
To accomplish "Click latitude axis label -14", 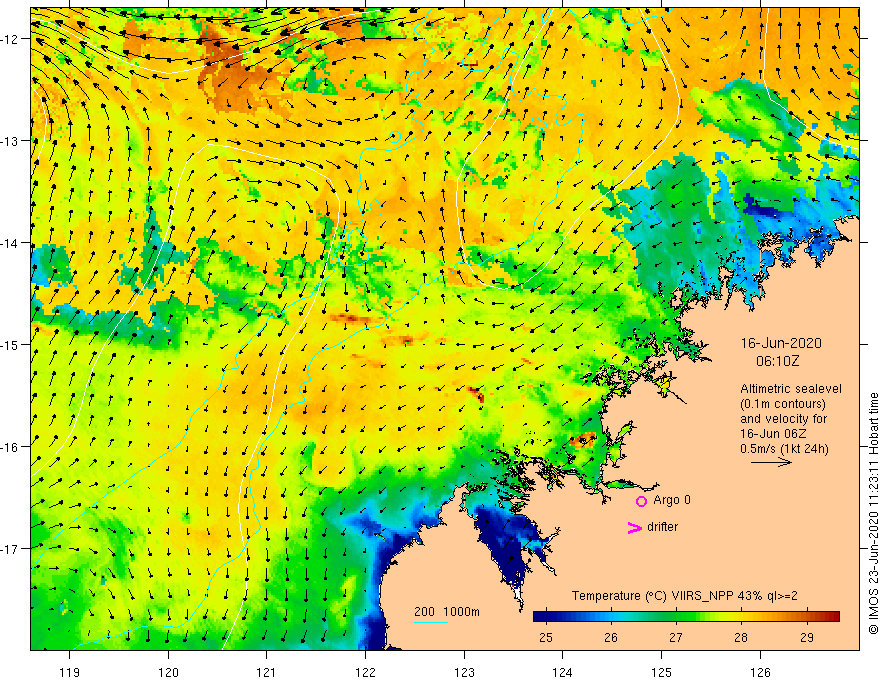I will click(10, 243).
